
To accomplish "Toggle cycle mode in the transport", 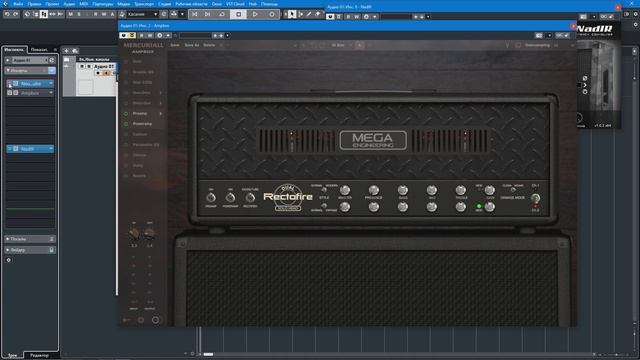I will tap(222, 14).
